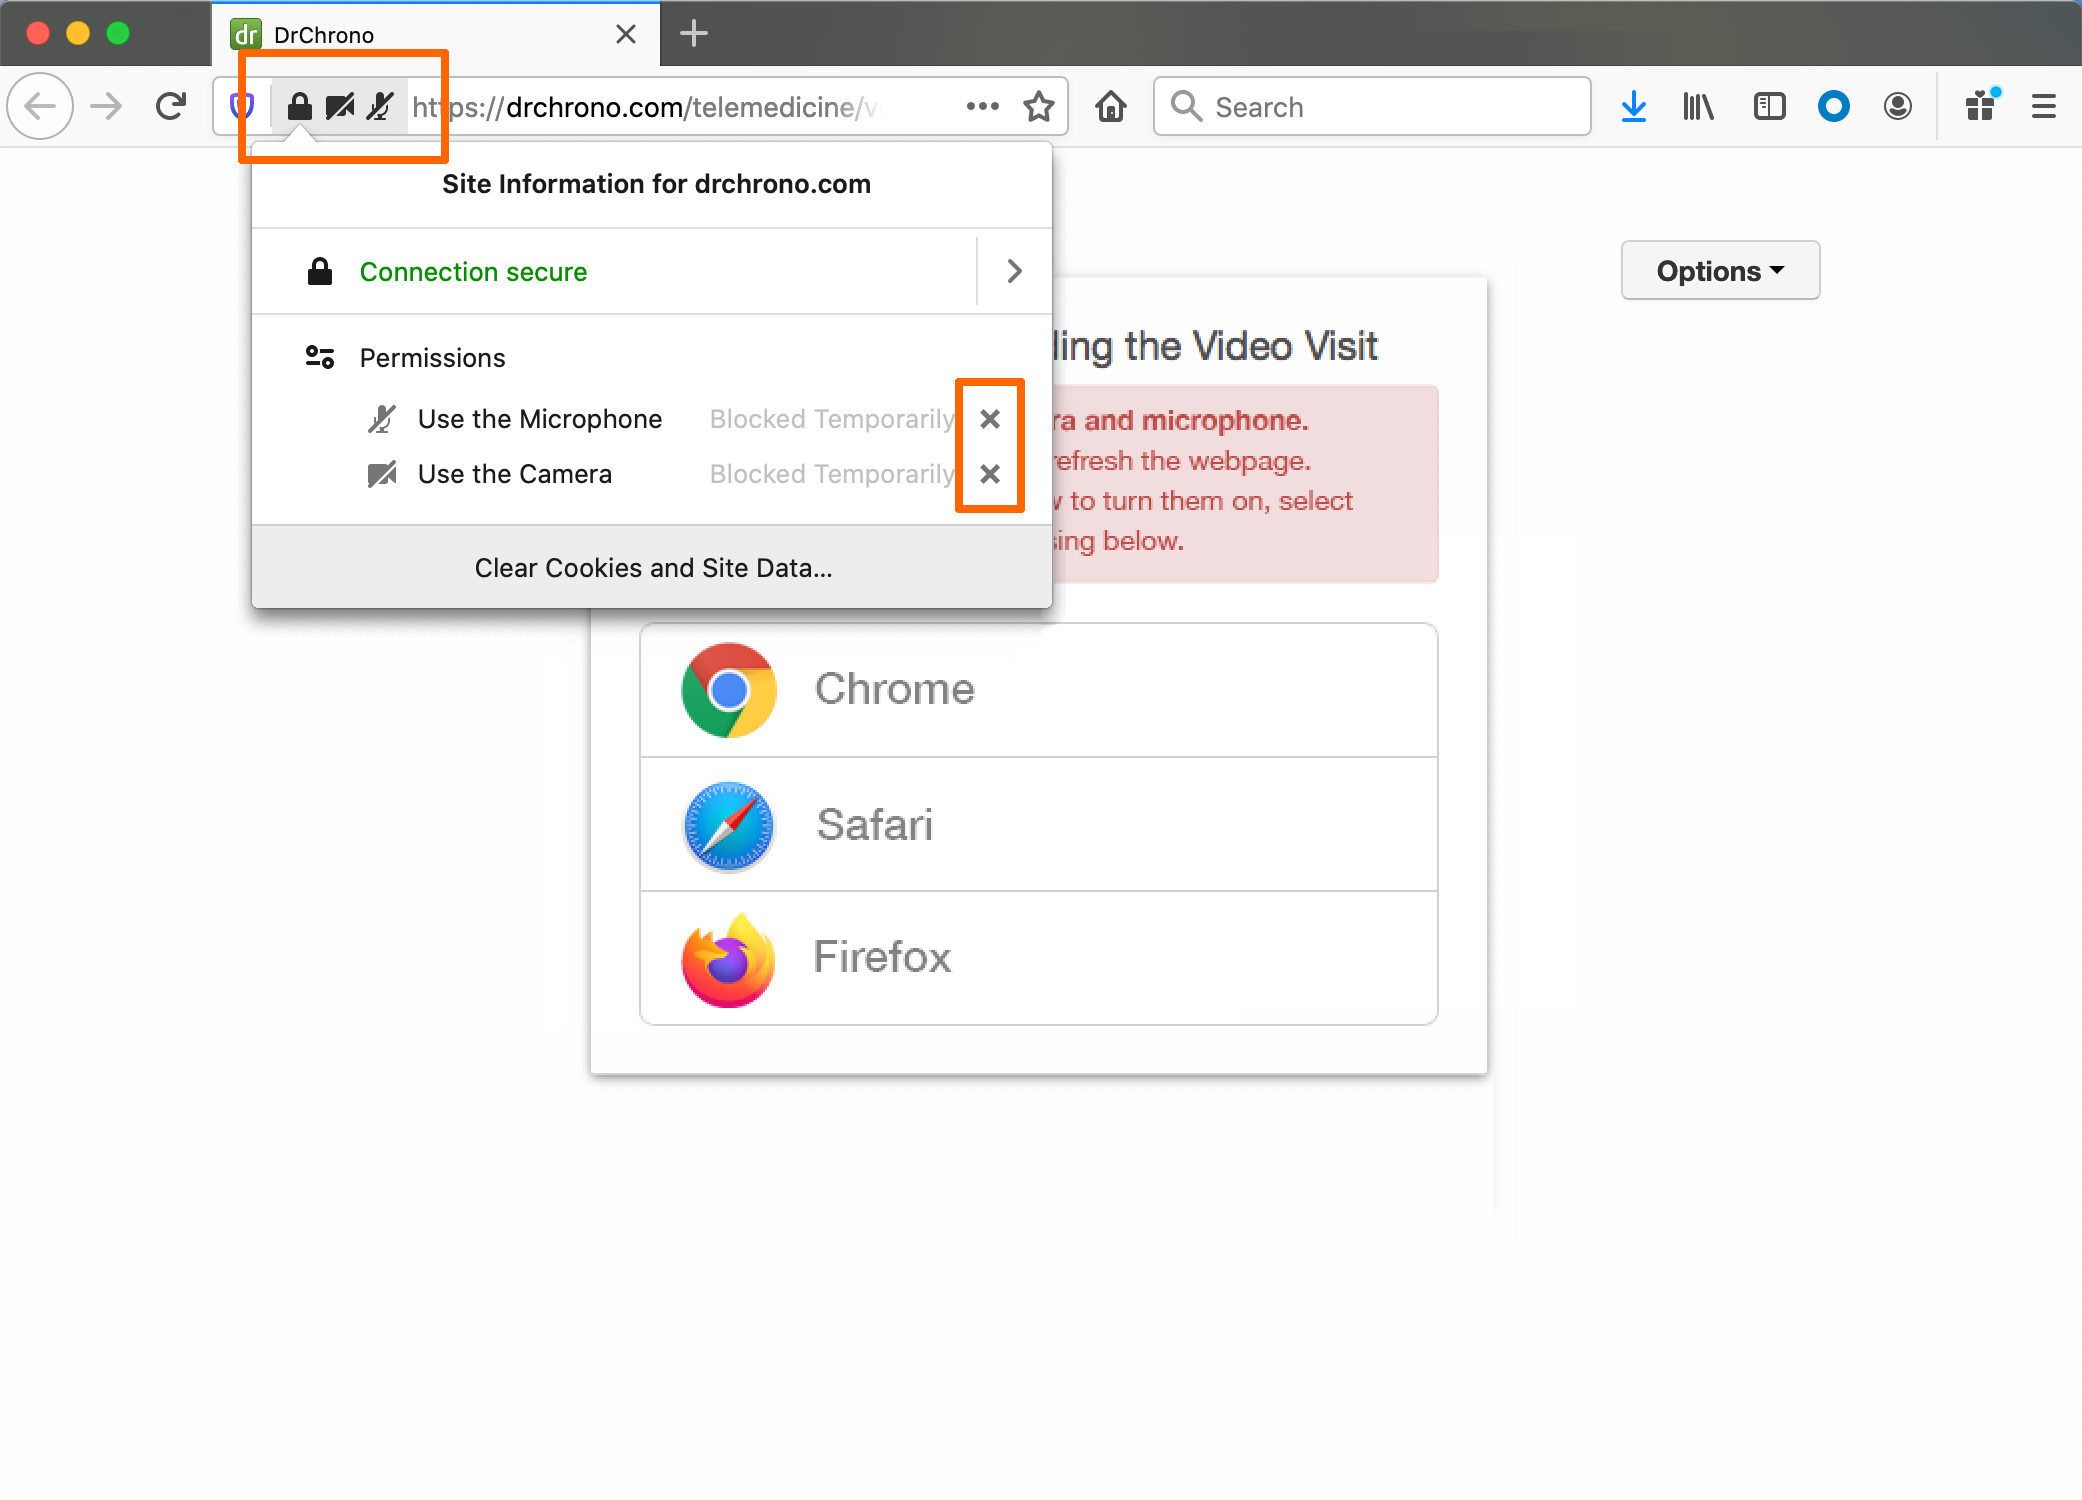Open the Options dropdown
2082x1500 pixels.
pos(1720,270)
